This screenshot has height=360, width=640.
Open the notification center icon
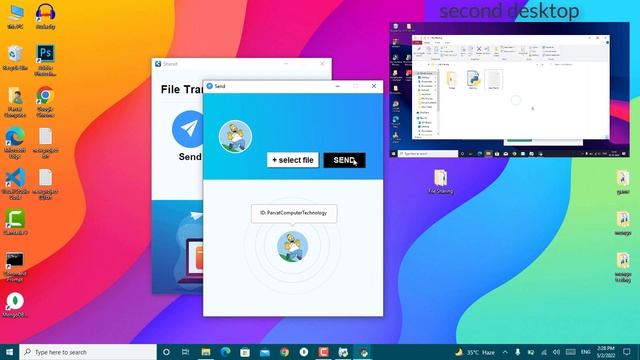coord(627,352)
